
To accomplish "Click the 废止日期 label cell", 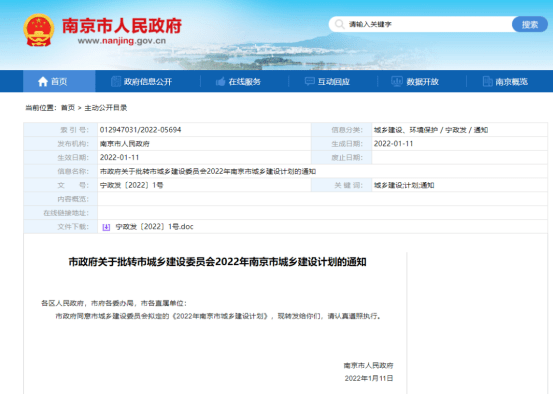I will (341, 157).
